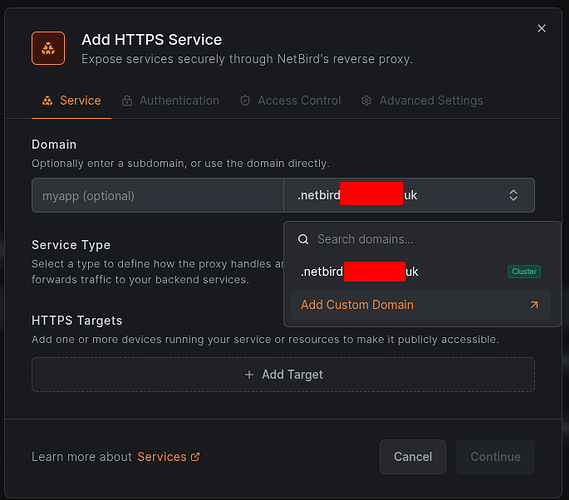Open the Advanced Settings tab

[422, 101]
